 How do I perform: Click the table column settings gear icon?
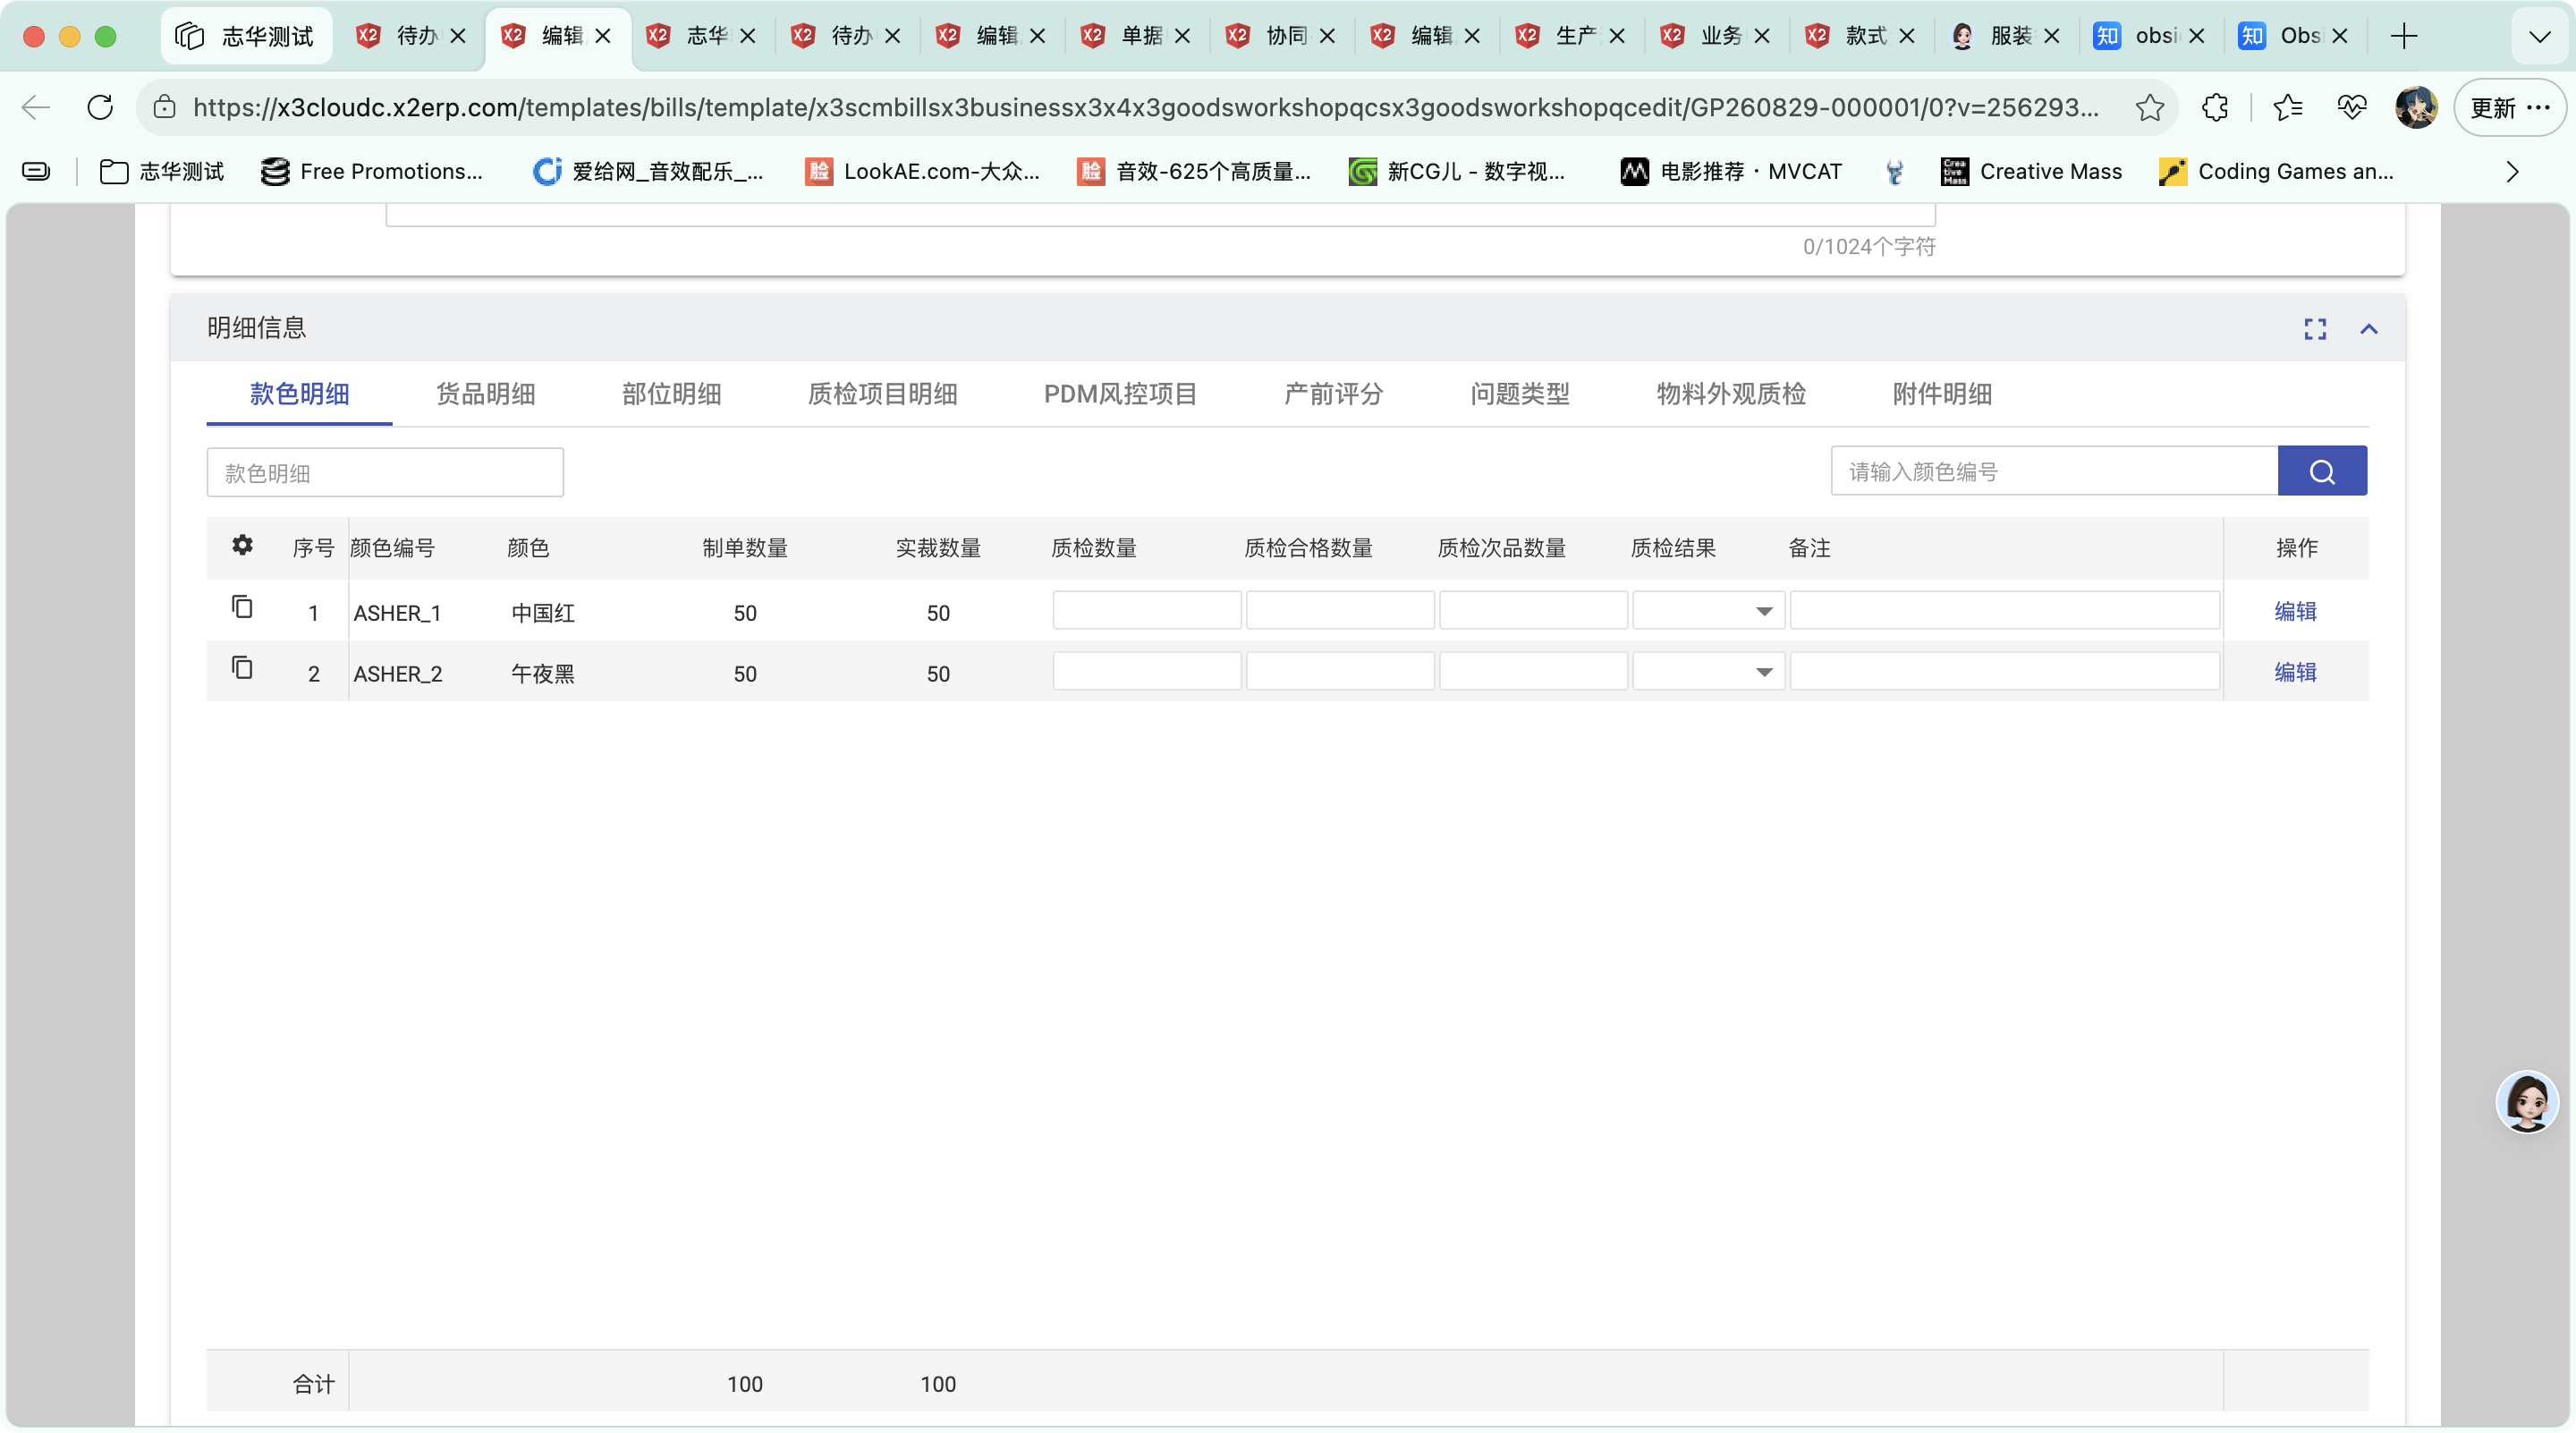(x=242, y=545)
